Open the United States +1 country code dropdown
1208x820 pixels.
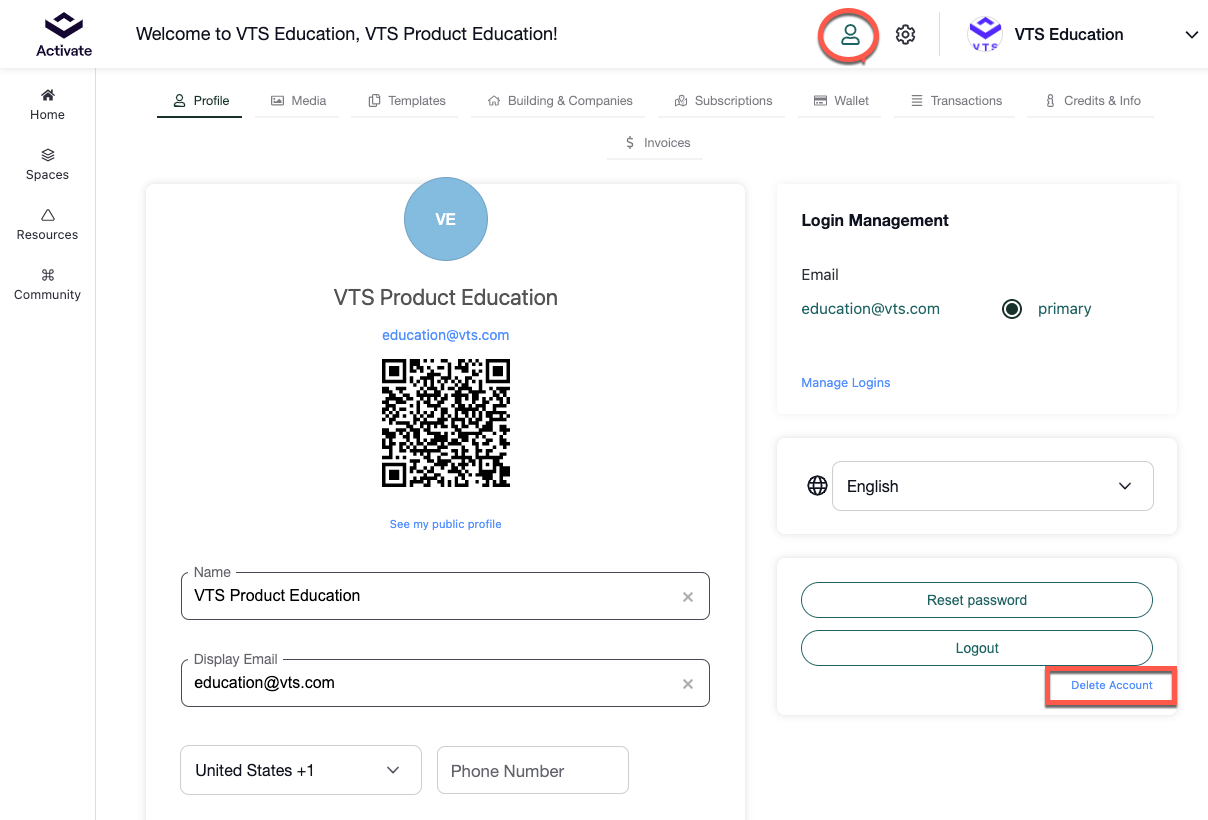point(301,770)
